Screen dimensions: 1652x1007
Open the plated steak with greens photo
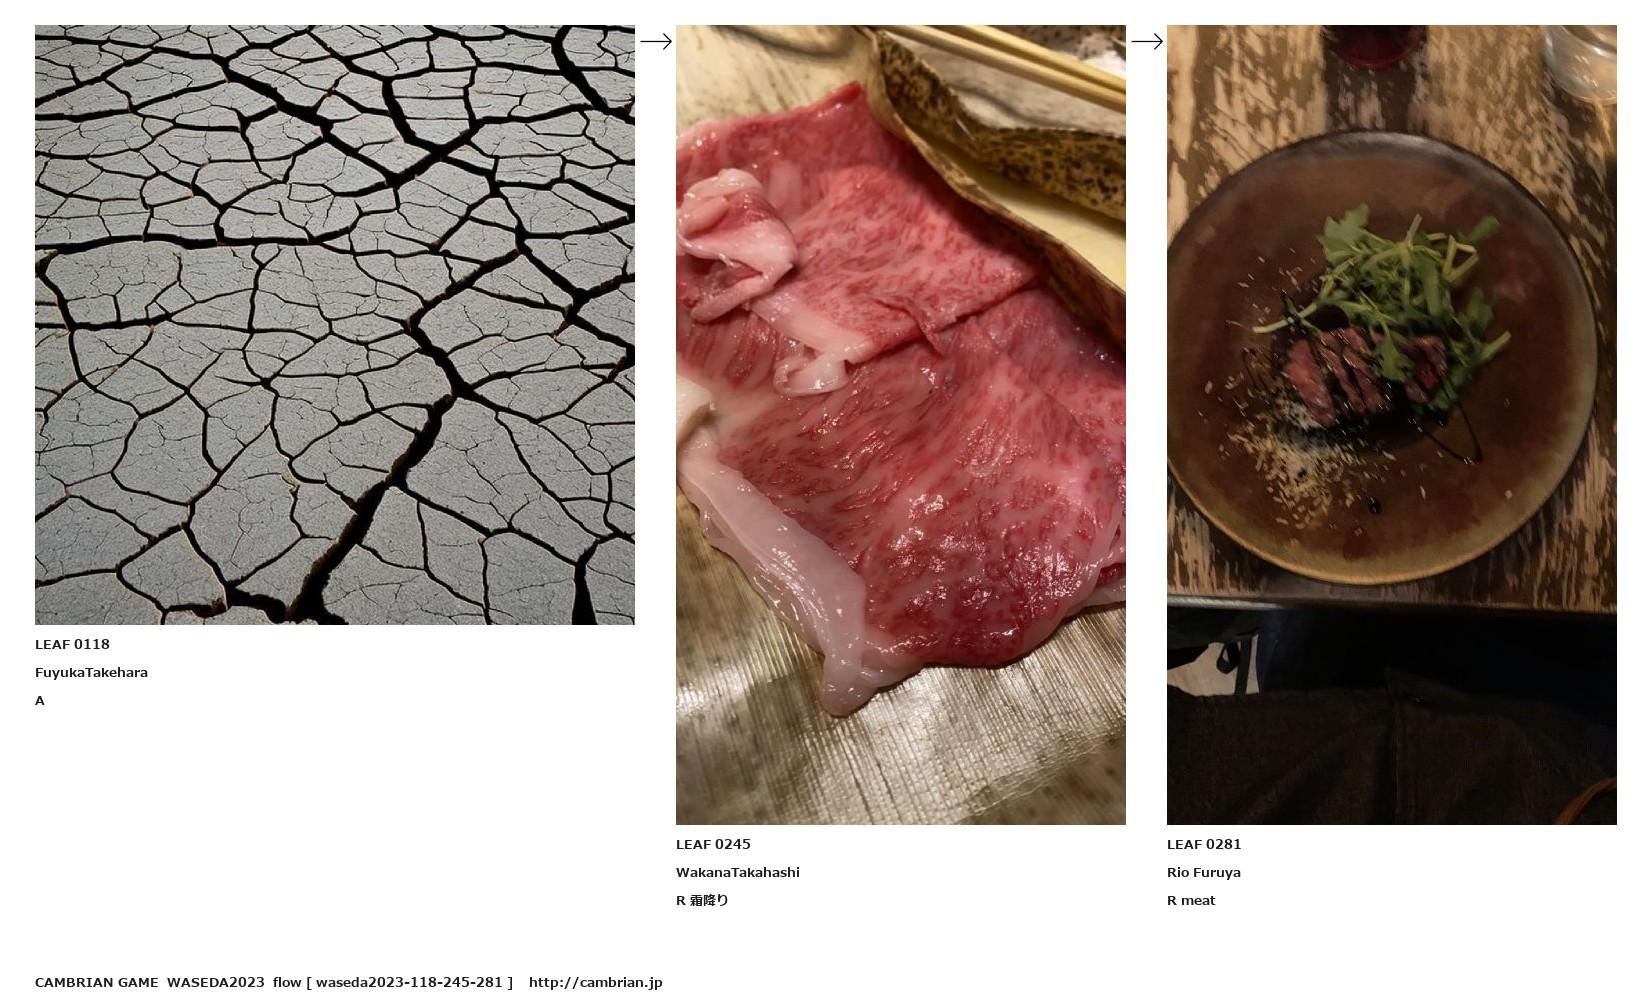pyautogui.click(x=1392, y=425)
